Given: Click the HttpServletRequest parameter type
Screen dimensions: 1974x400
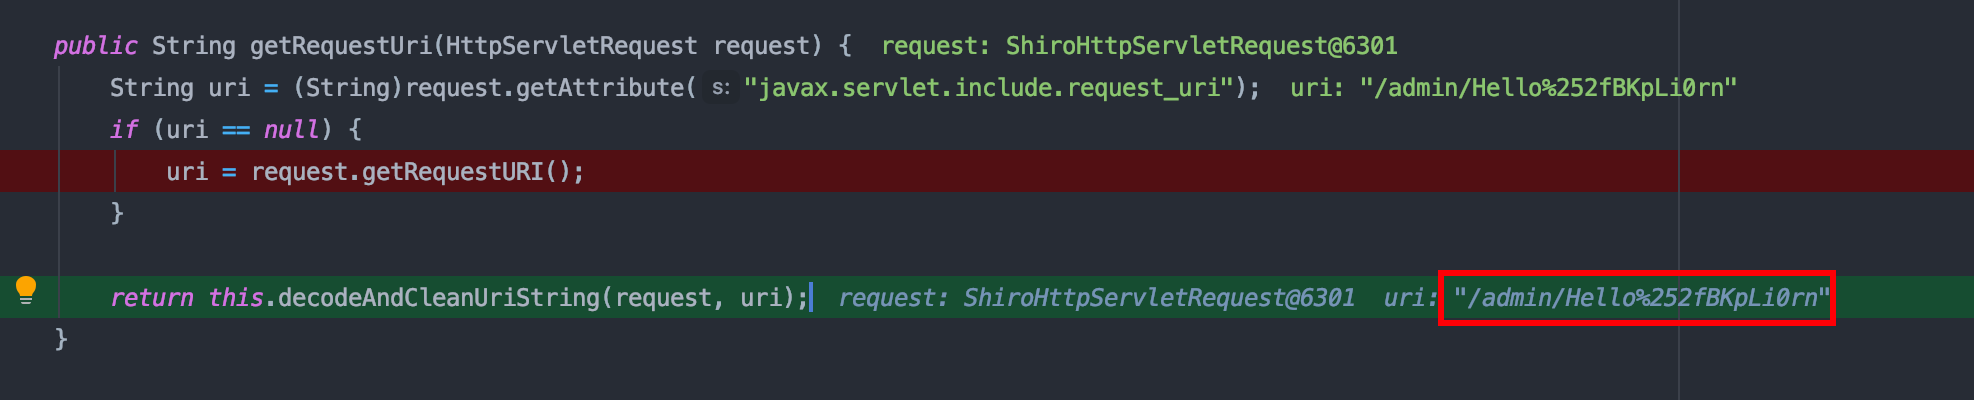Looking at the screenshot, I should point(571,46).
